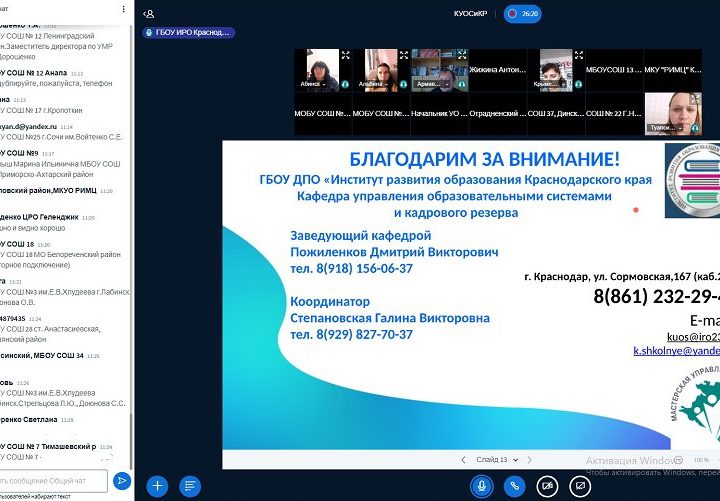Viewport: 720px width, 501px height.
Task: Toggle webcam sharing button
Action: pyautogui.click(x=546, y=486)
